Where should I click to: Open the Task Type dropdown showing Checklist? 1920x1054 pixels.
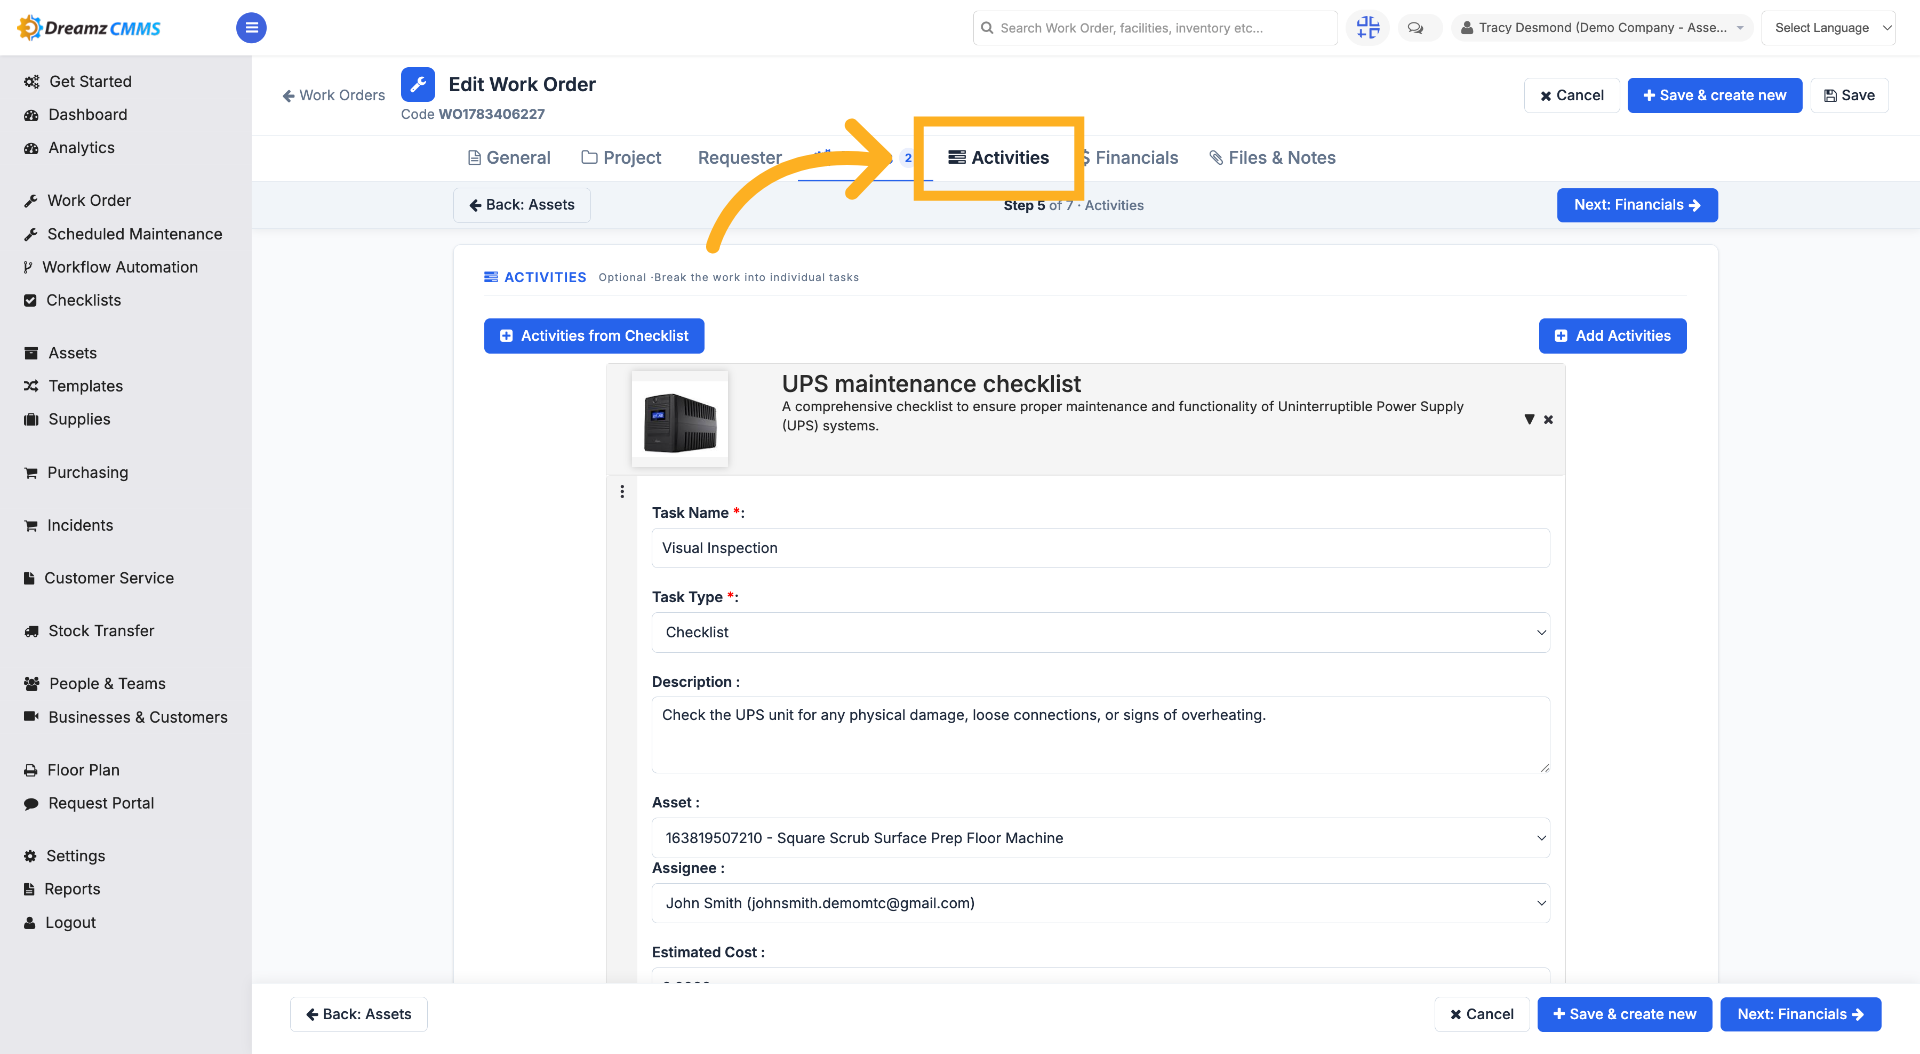pos(1101,632)
